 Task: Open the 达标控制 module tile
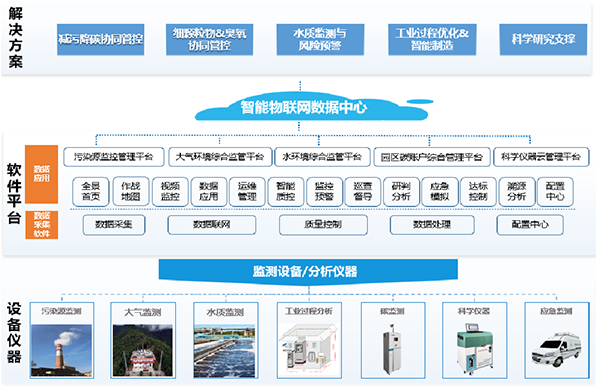[478, 192]
